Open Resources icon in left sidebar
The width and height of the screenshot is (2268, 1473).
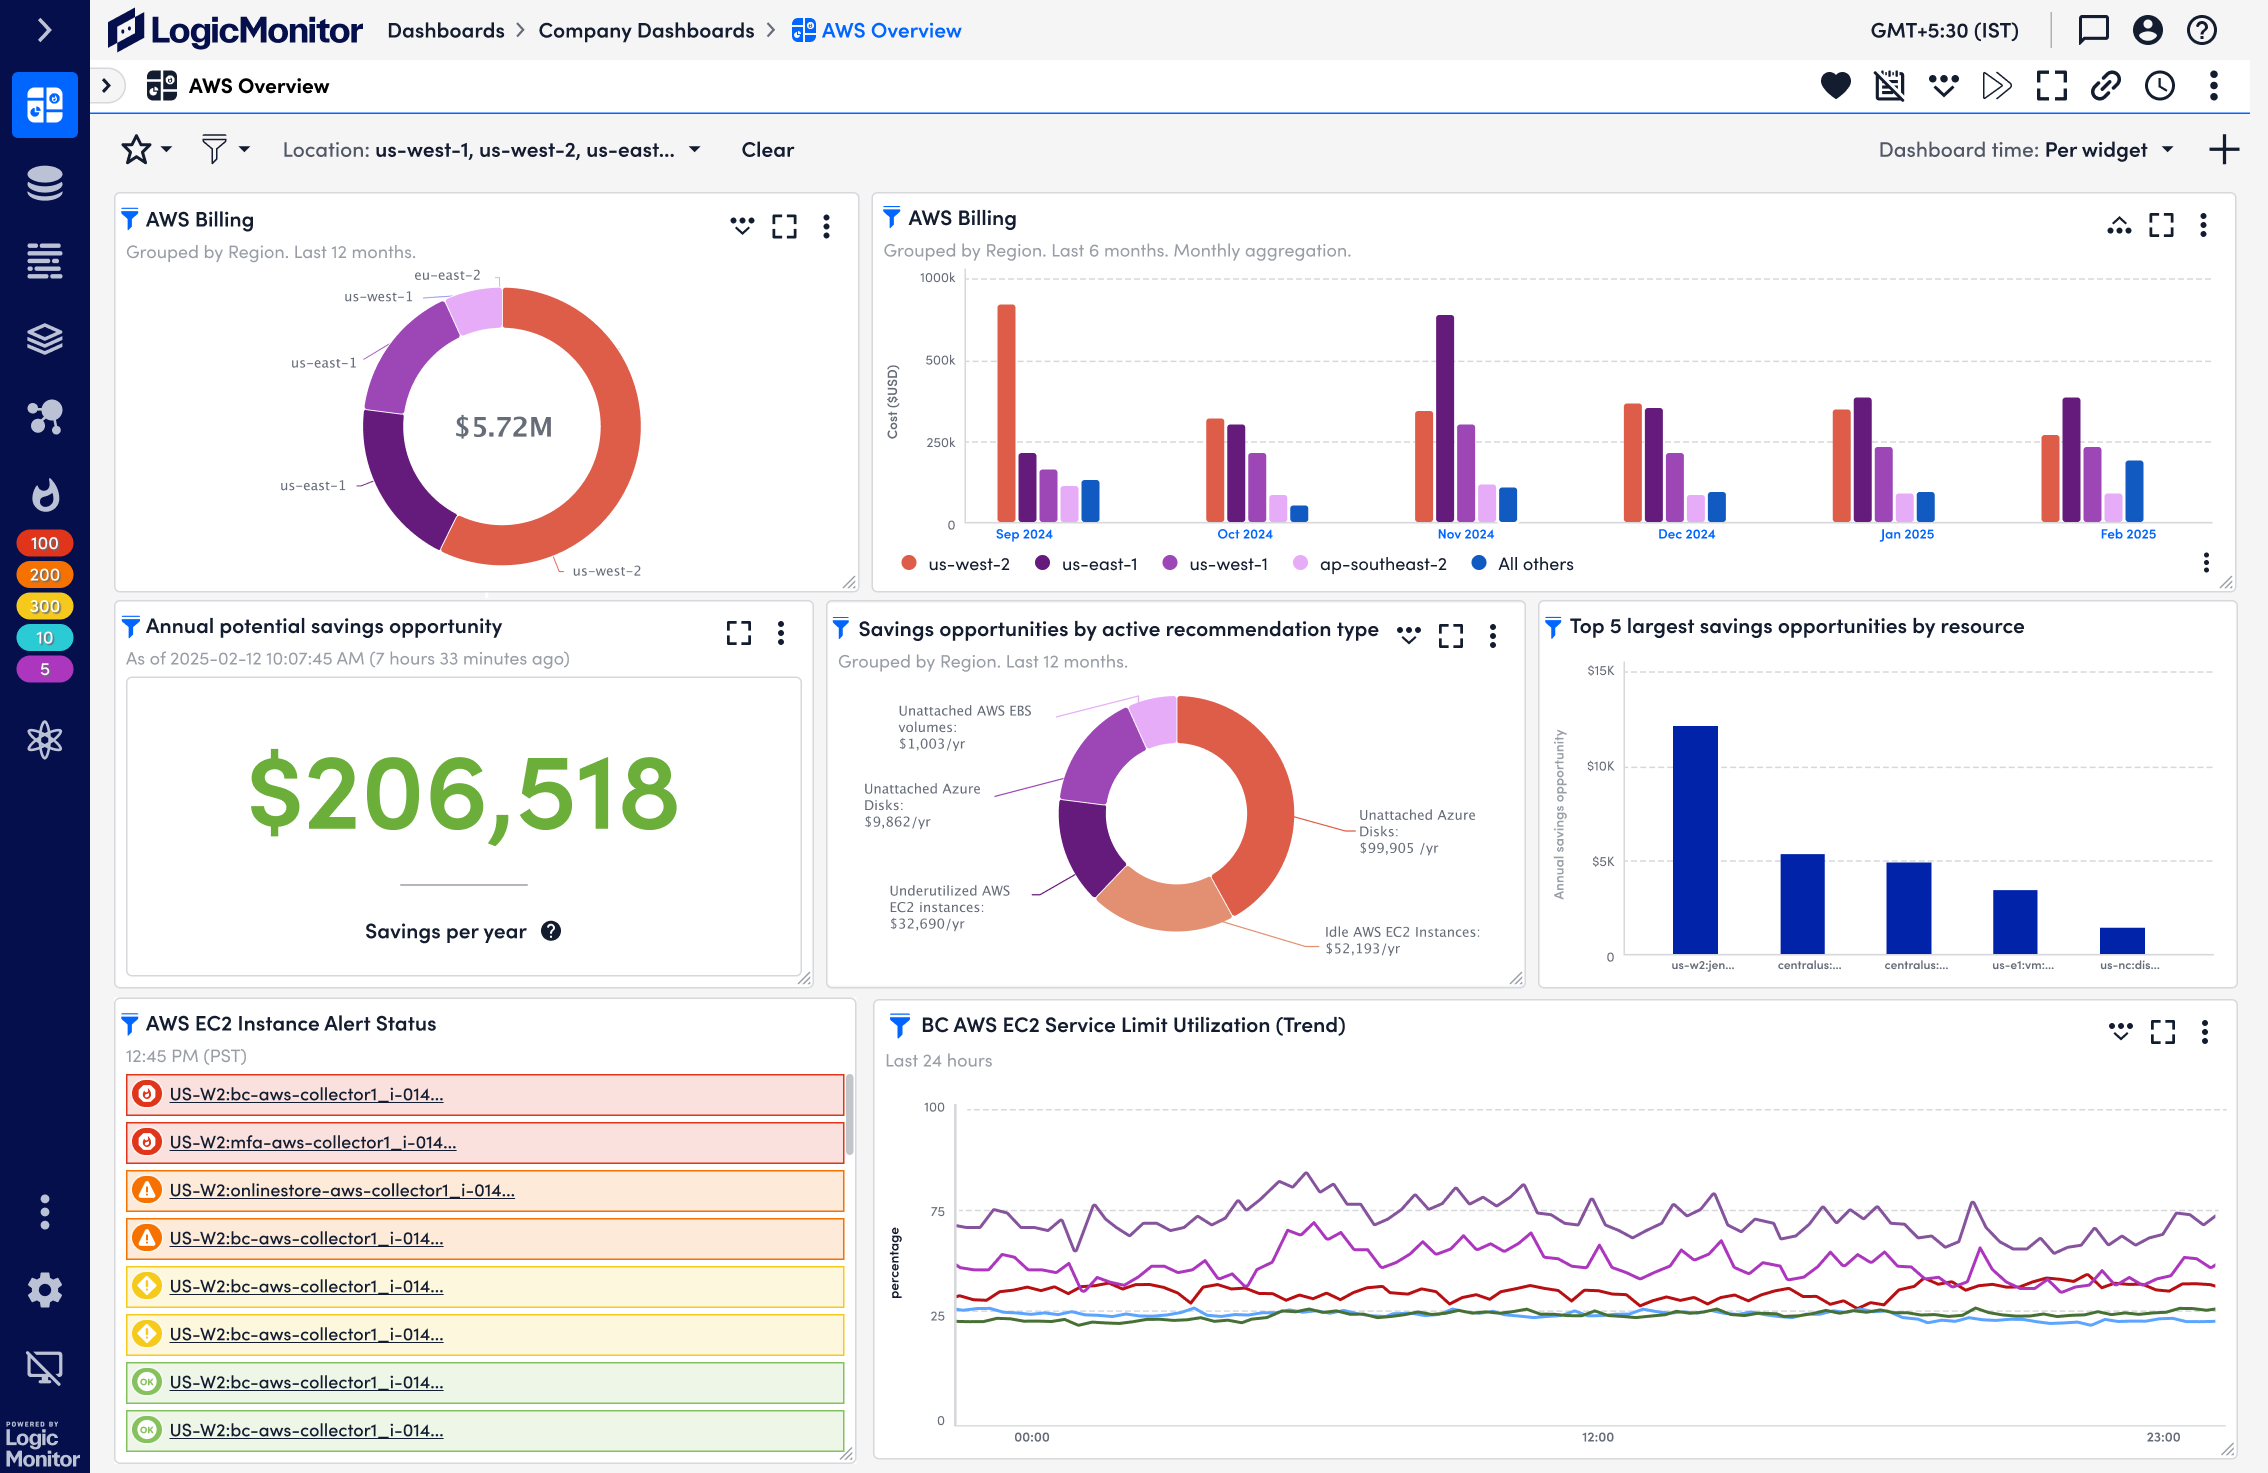44,183
